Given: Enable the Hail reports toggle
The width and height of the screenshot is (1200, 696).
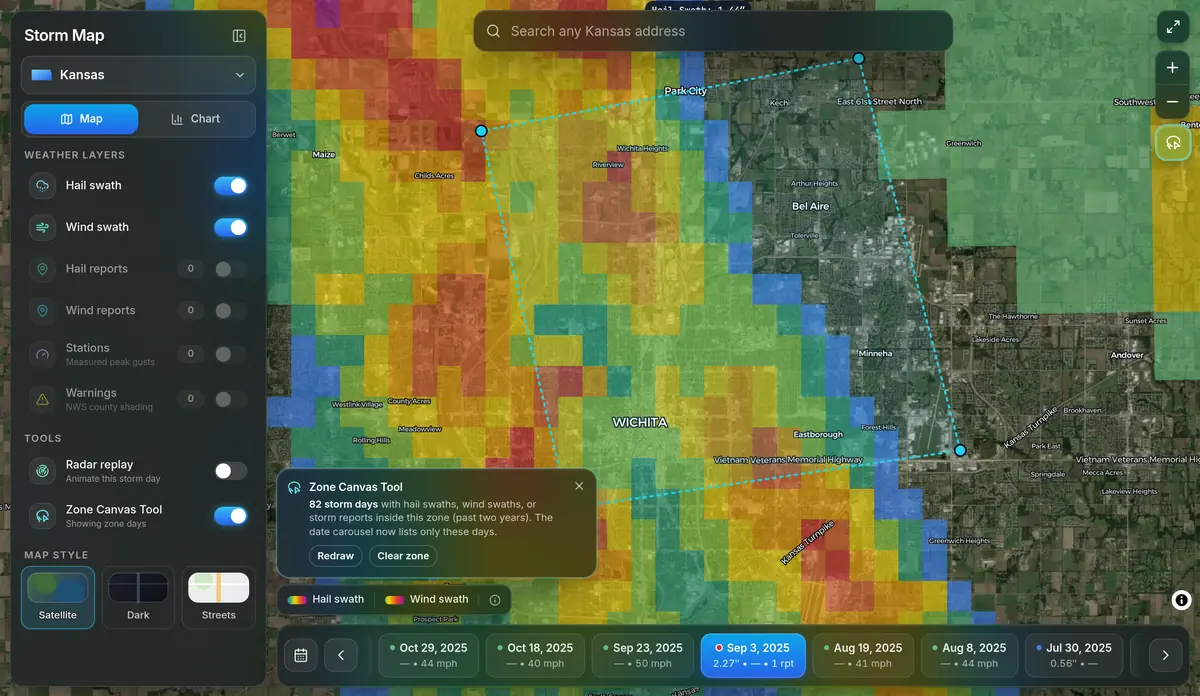Looking at the screenshot, I should click(x=230, y=269).
